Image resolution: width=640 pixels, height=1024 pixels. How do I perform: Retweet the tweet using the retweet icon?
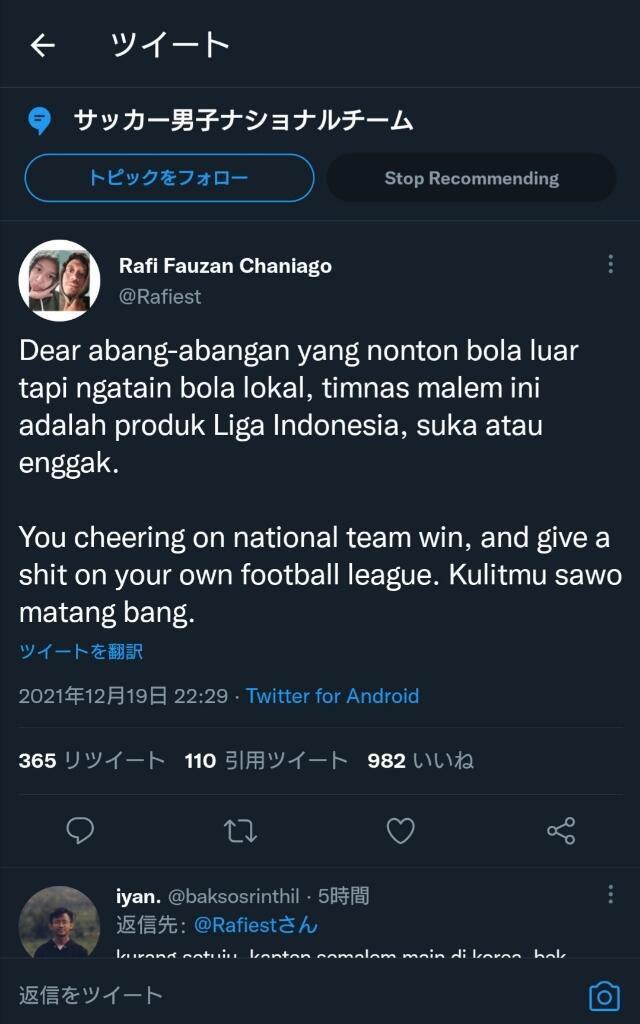240,831
